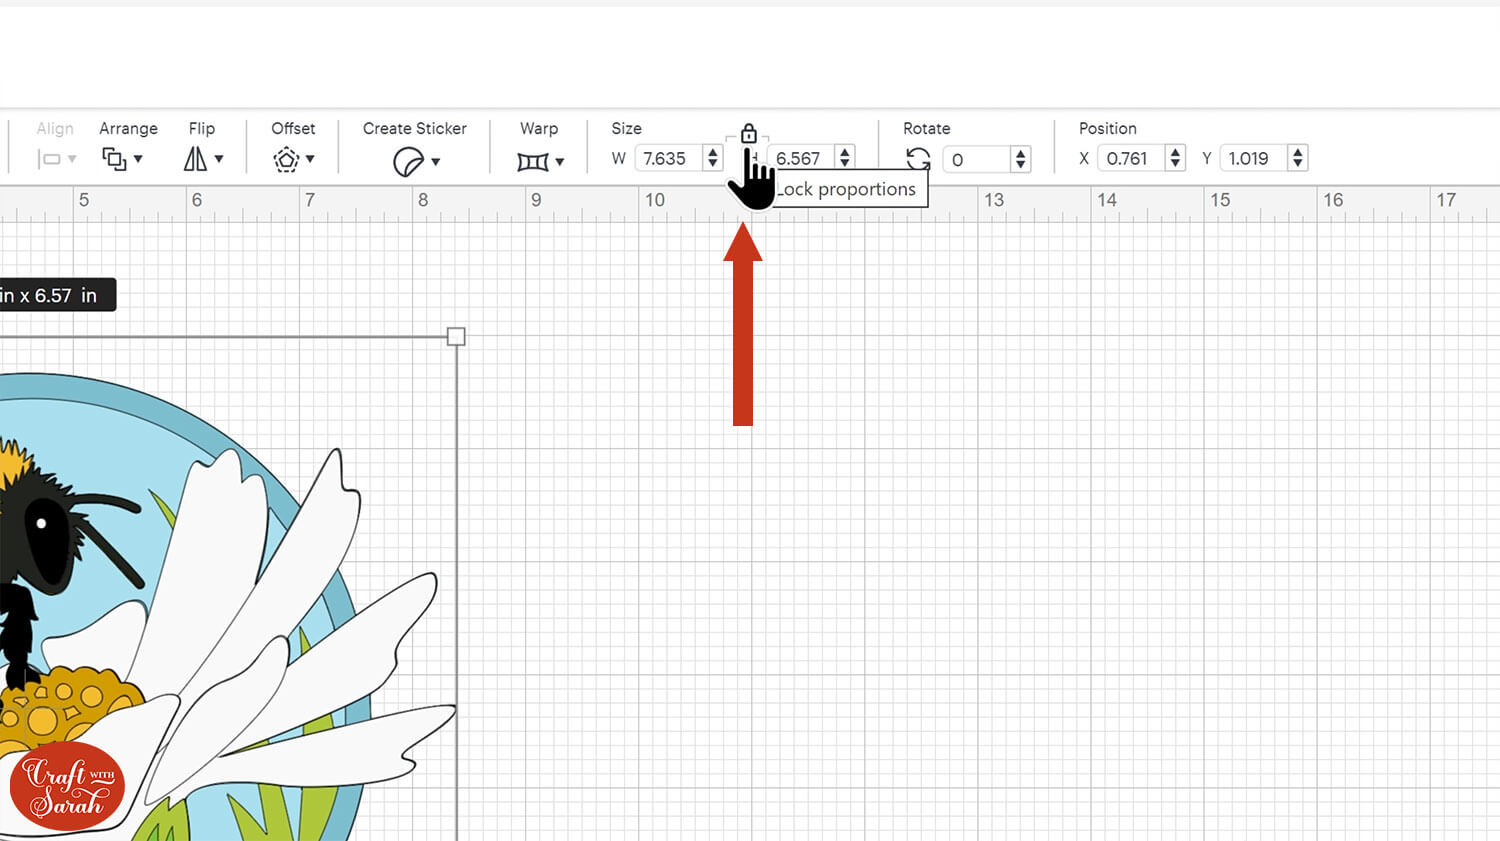Decrease Y position with the down arrow
Screen dimensions: 1500x841
(x=1297, y=164)
